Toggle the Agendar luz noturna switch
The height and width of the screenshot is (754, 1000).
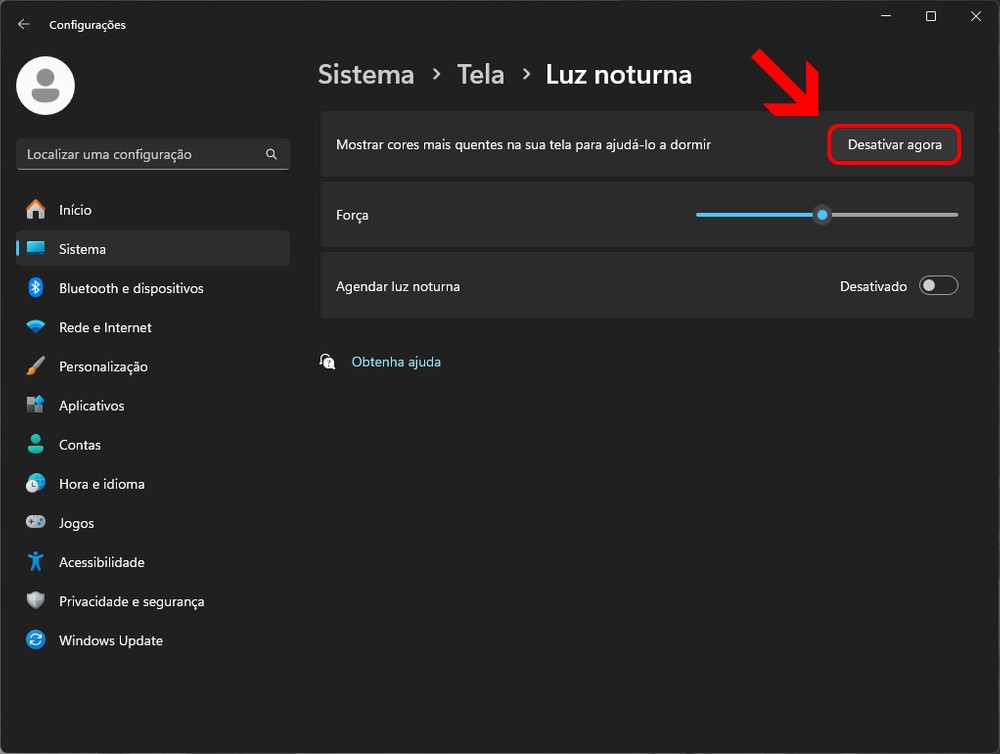(938, 286)
